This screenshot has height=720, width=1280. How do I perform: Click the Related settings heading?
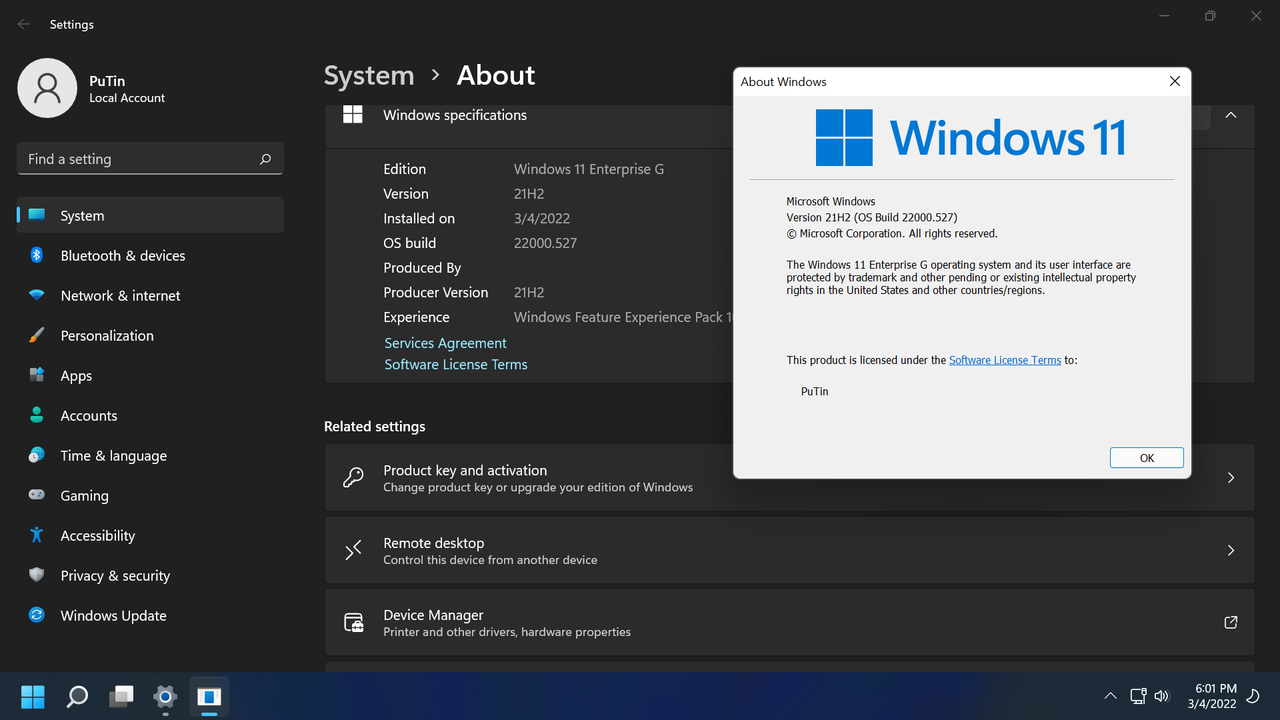click(375, 426)
